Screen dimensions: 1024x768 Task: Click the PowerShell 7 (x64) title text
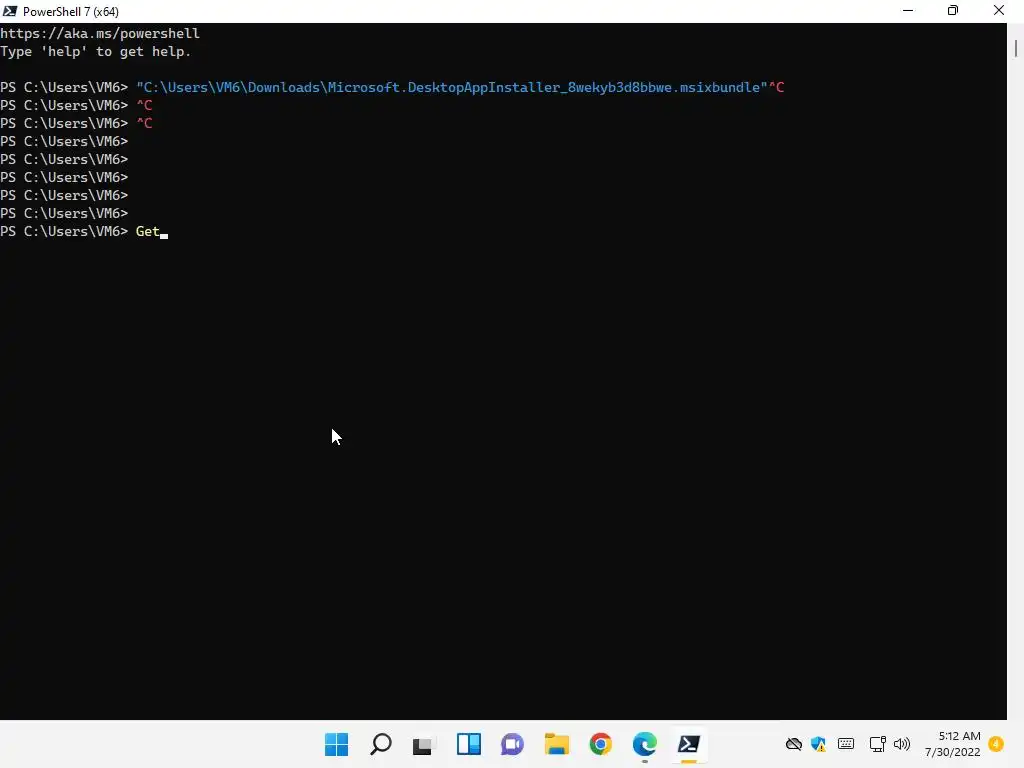pyautogui.click(x=71, y=12)
